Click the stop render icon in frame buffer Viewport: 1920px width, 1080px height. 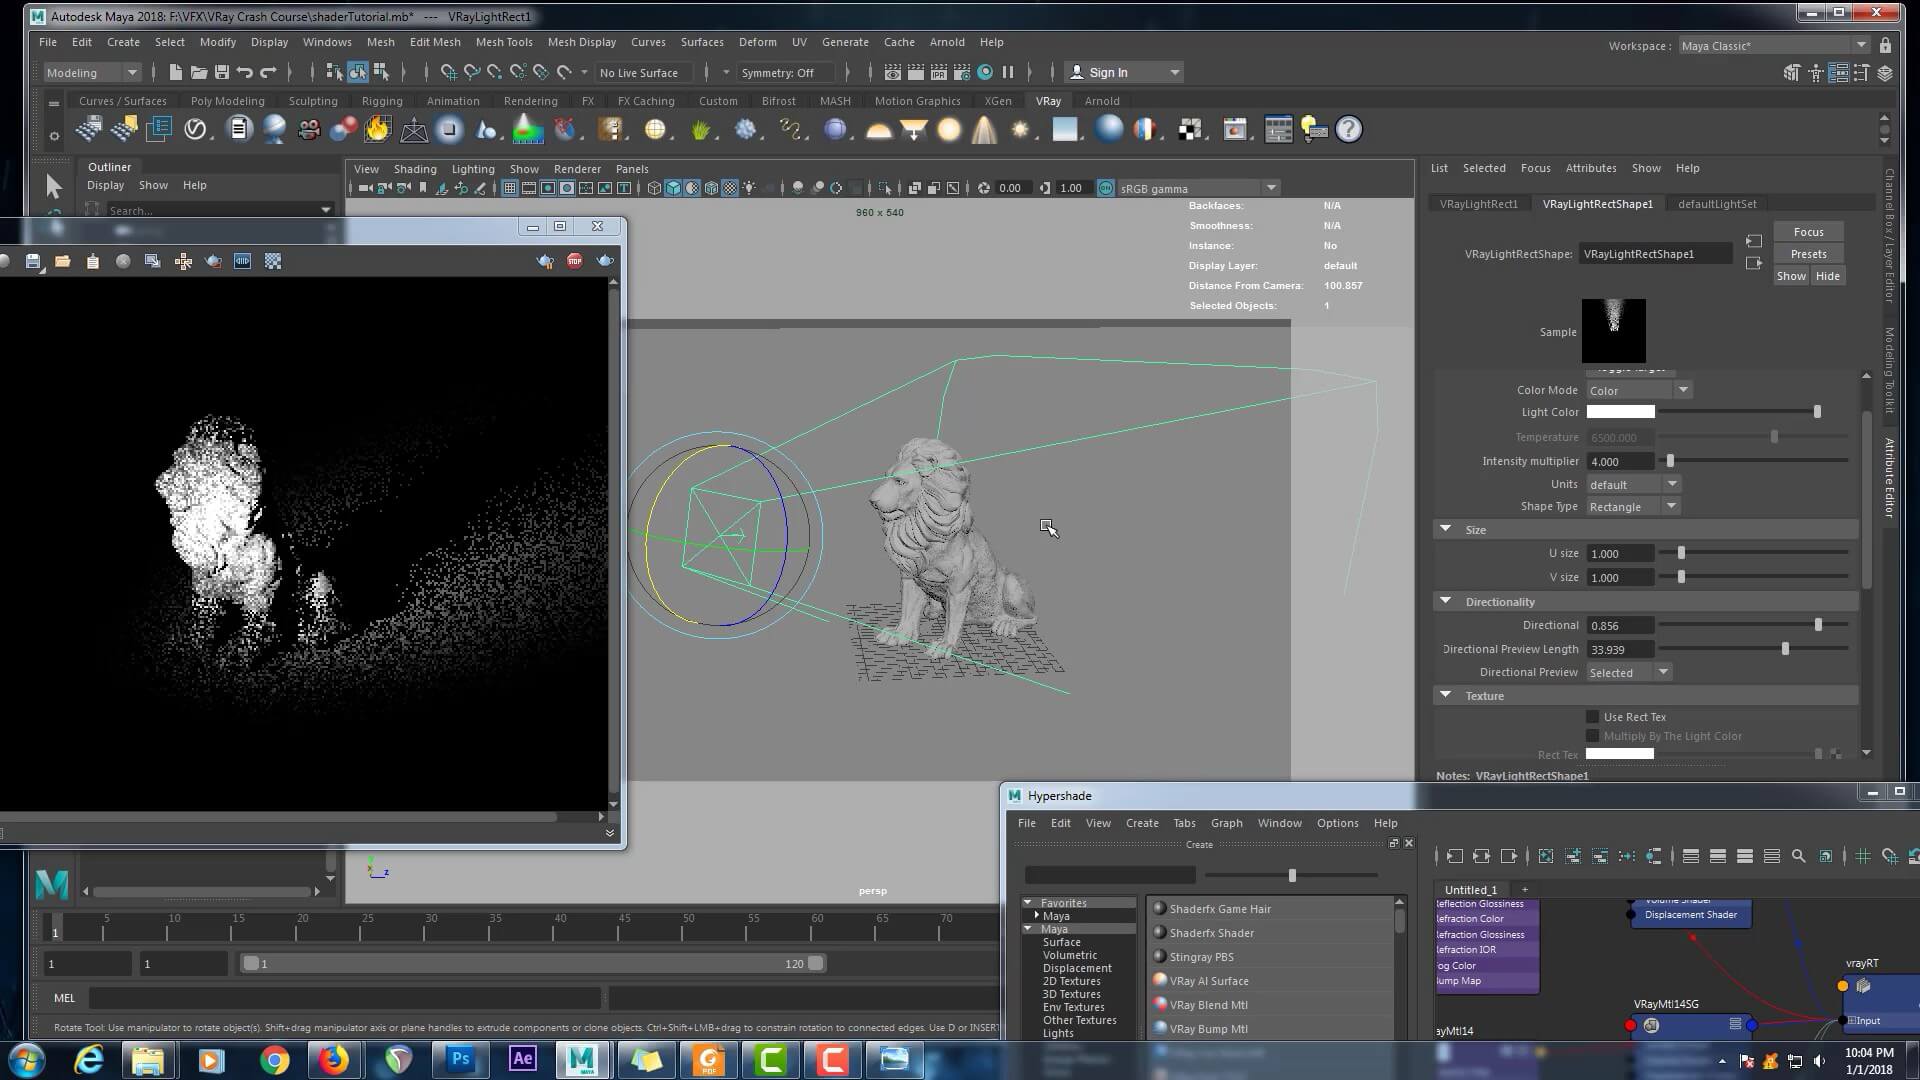click(575, 261)
